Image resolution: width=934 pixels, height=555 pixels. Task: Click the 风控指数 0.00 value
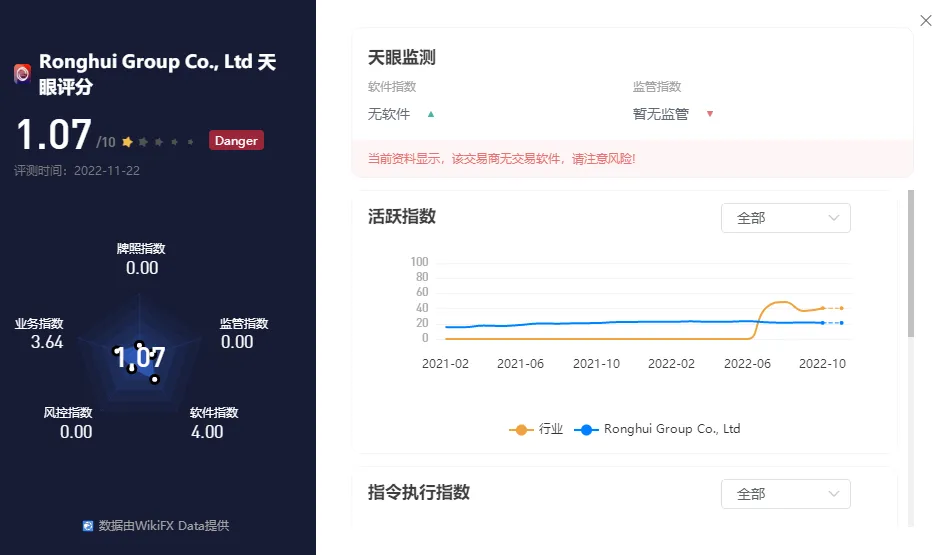[x=76, y=432]
